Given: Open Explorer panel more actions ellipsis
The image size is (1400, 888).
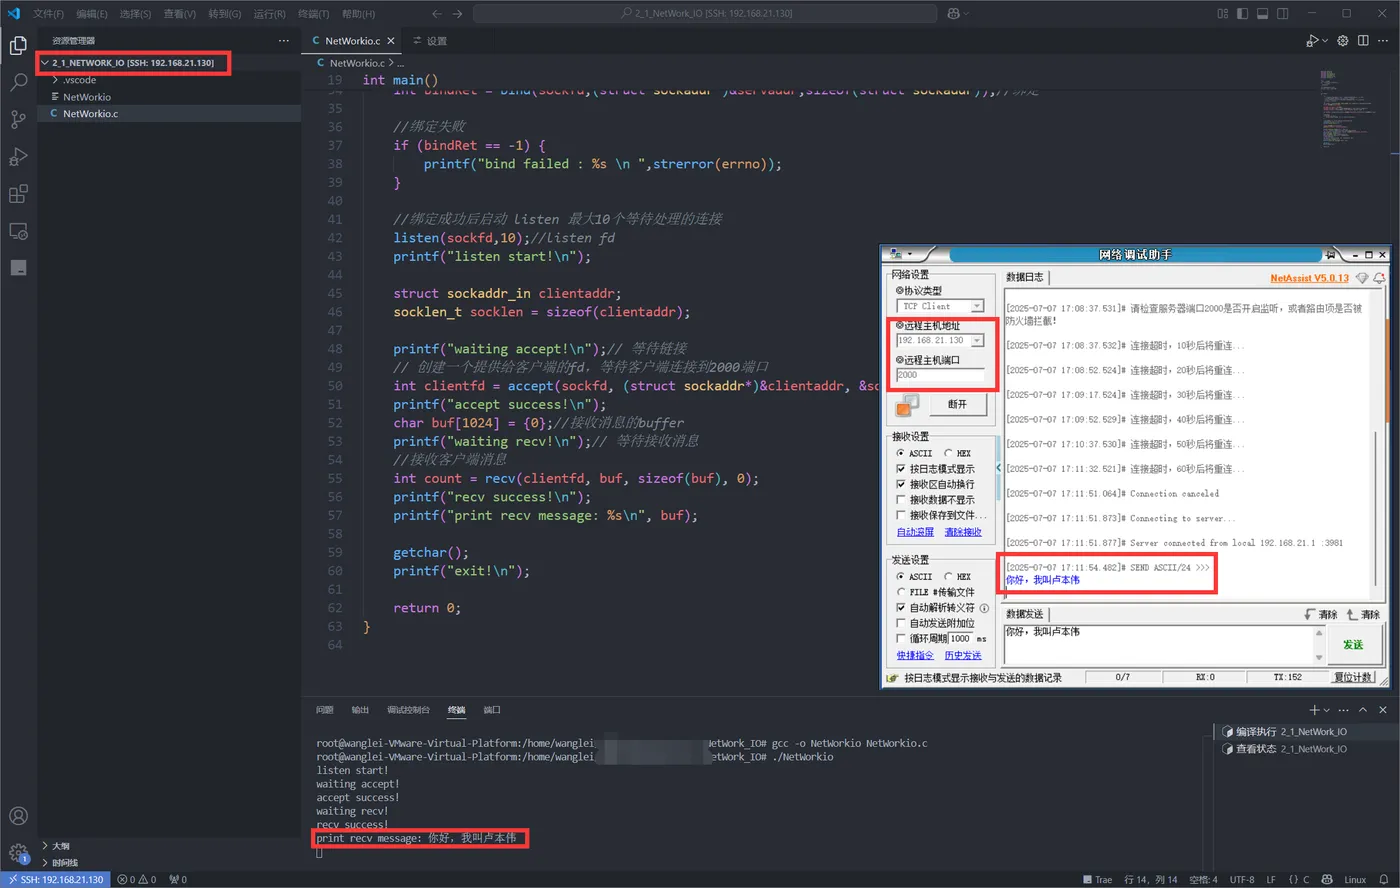Looking at the screenshot, I should pyautogui.click(x=284, y=40).
